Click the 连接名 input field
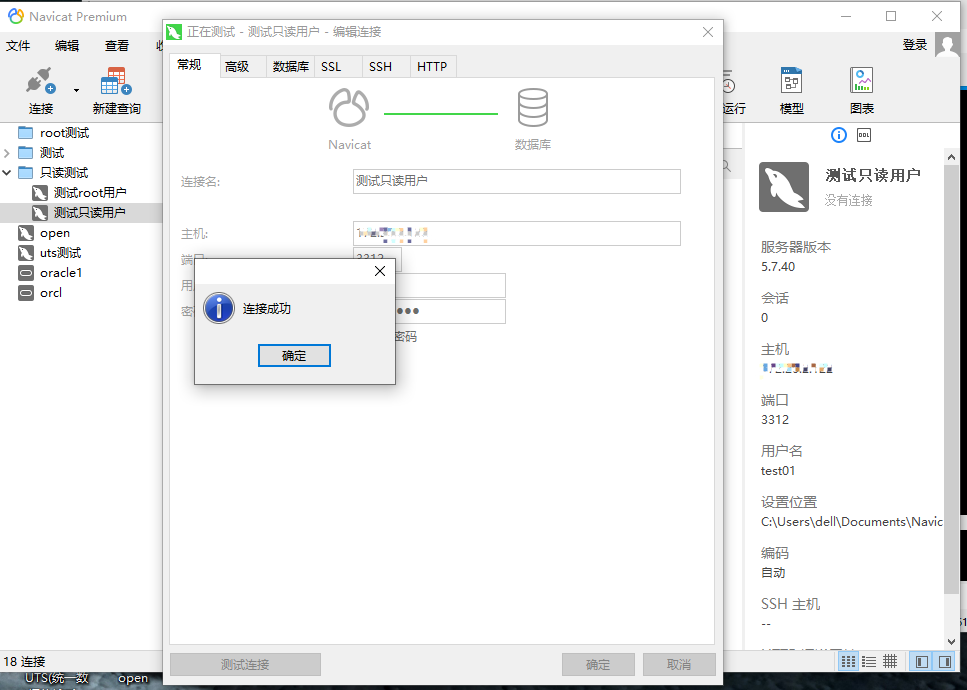 pyautogui.click(x=517, y=181)
